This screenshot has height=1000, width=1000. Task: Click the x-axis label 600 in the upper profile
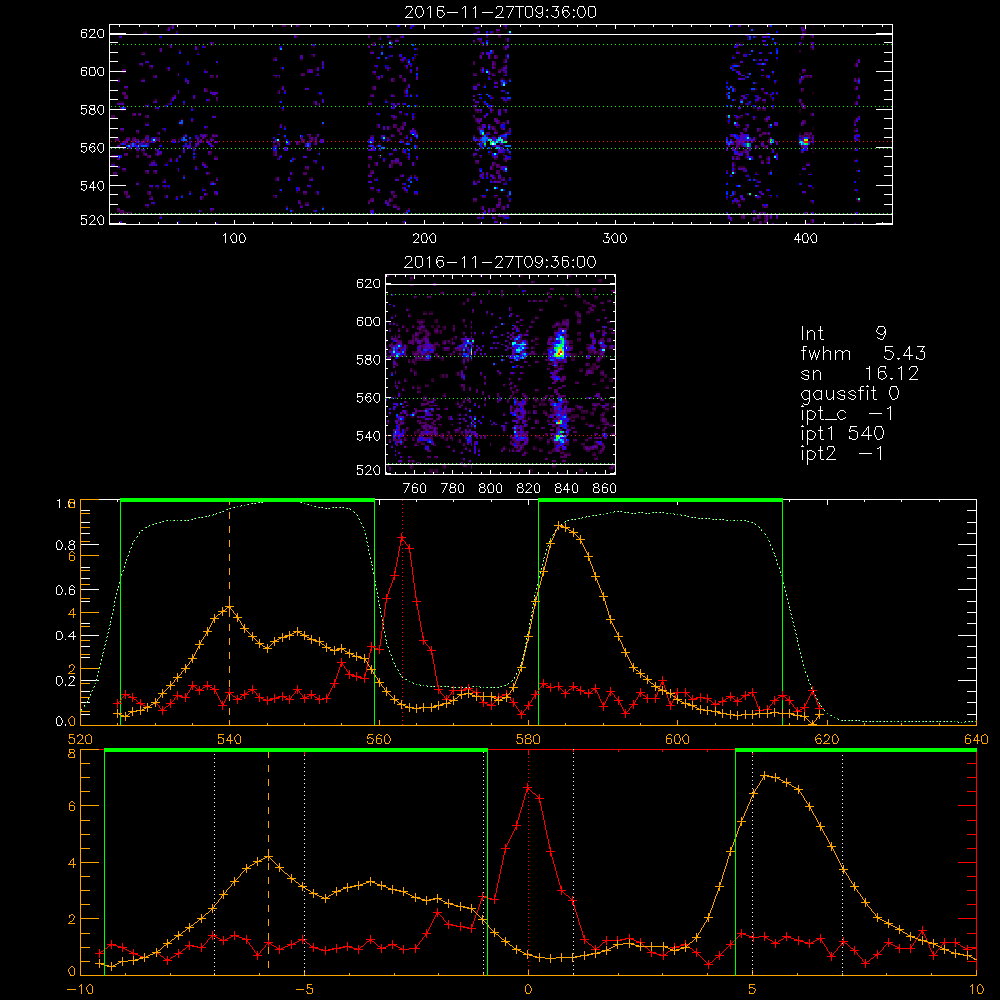677,739
